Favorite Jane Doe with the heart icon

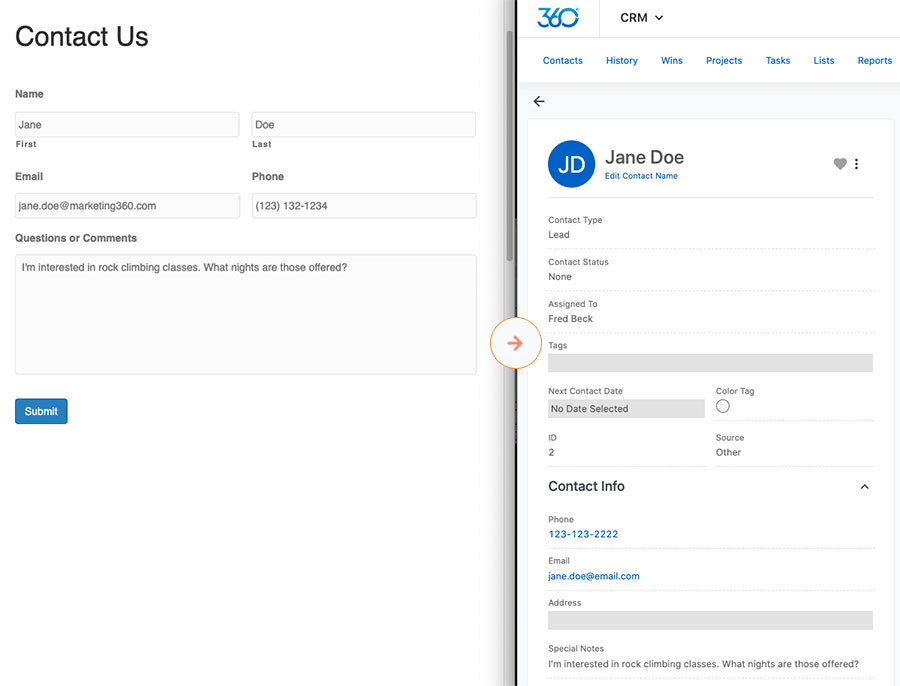[840, 164]
